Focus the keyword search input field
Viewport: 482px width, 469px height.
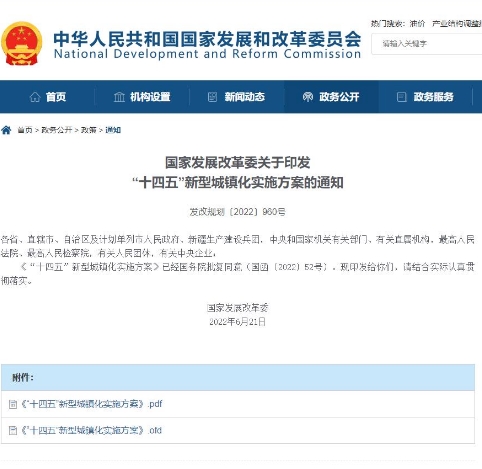coord(427,44)
